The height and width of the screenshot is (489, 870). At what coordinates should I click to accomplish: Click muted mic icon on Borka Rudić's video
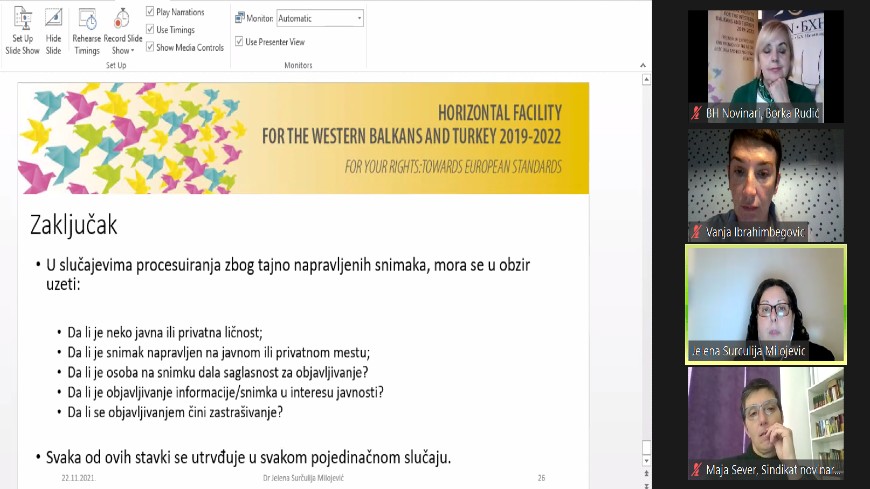pos(696,114)
